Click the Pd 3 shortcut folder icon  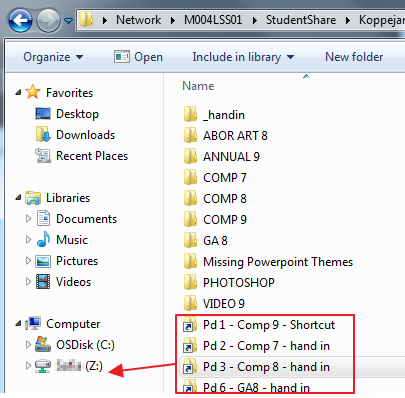[190, 366]
